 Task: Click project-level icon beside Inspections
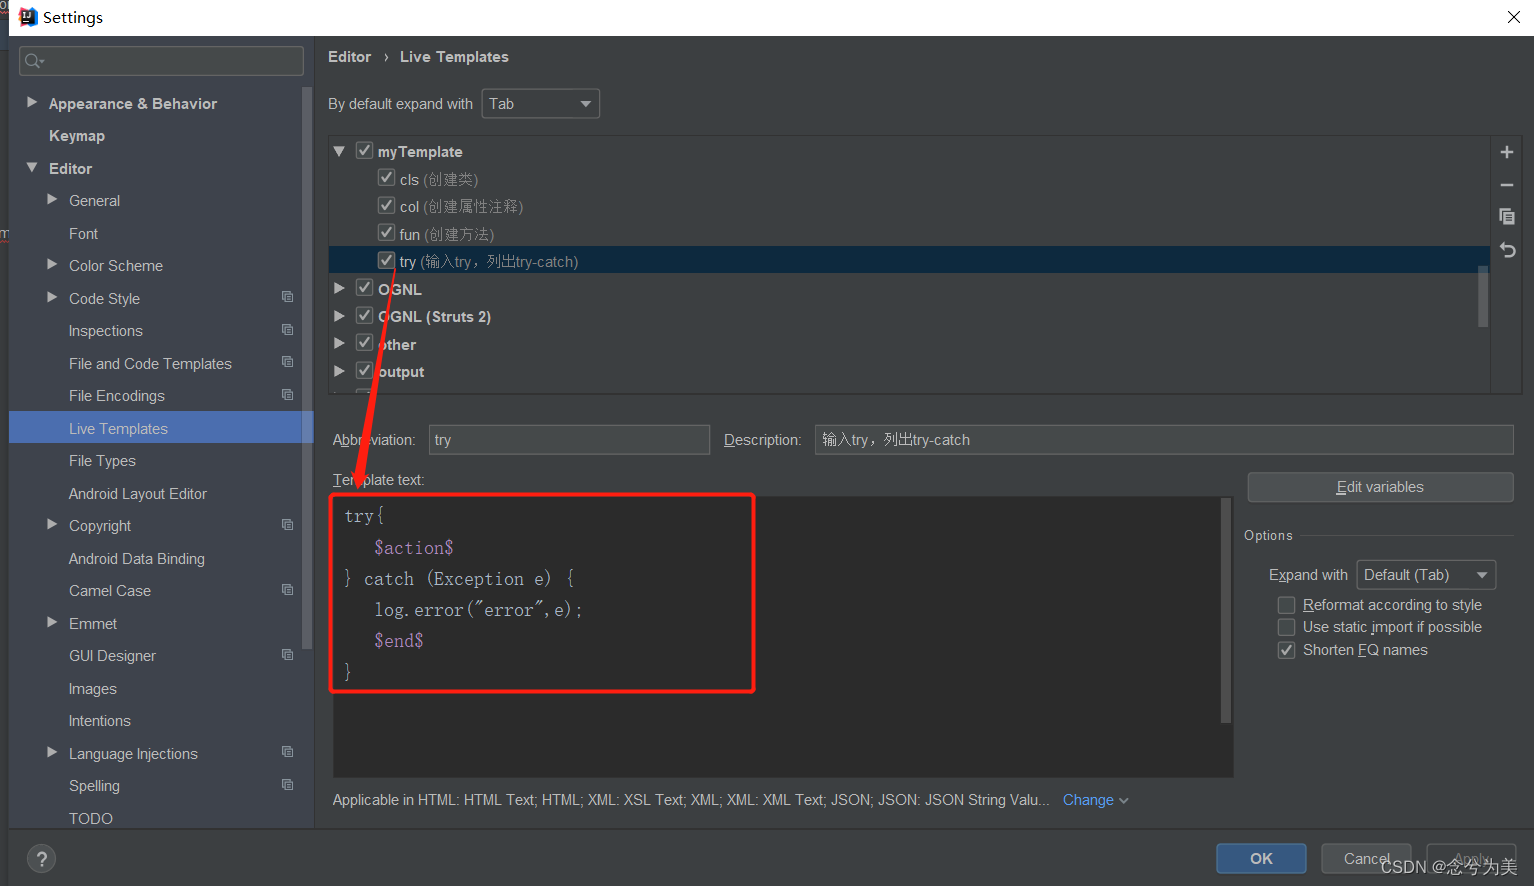(x=287, y=330)
